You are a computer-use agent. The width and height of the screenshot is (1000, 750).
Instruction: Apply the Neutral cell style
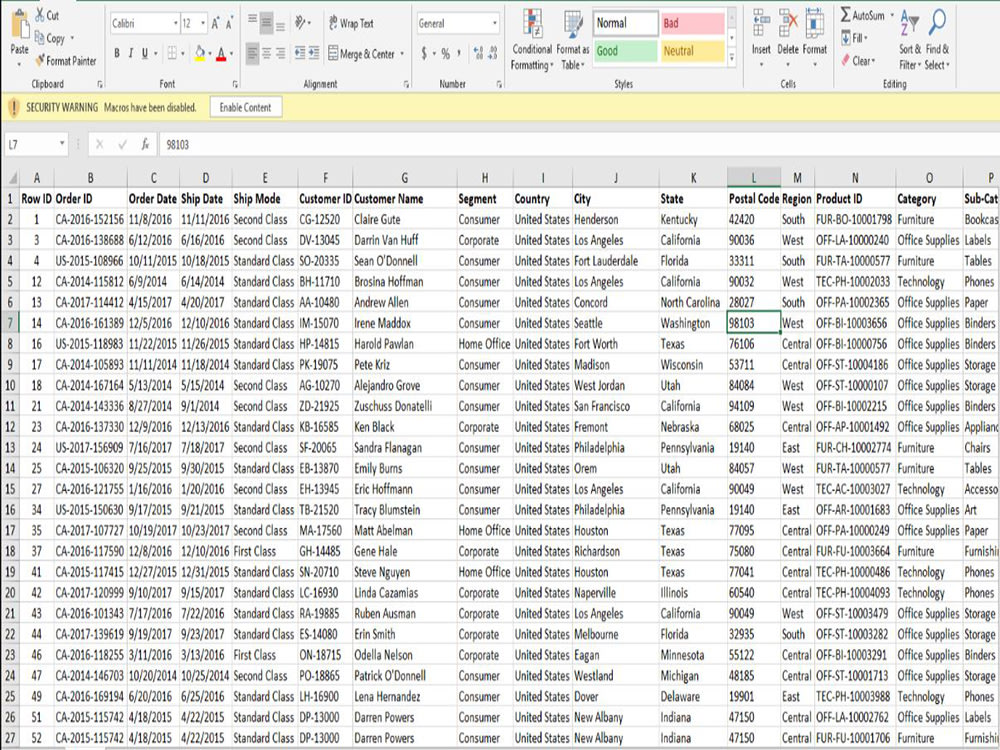click(x=692, y=51)
